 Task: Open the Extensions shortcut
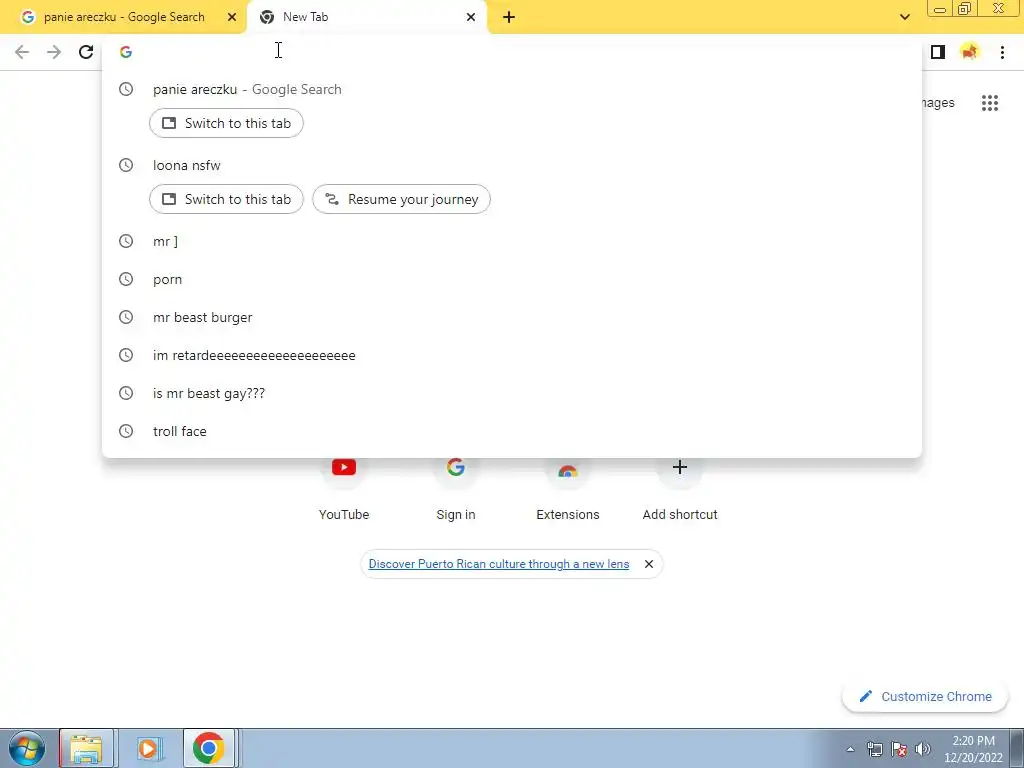(x=568, y=488)
